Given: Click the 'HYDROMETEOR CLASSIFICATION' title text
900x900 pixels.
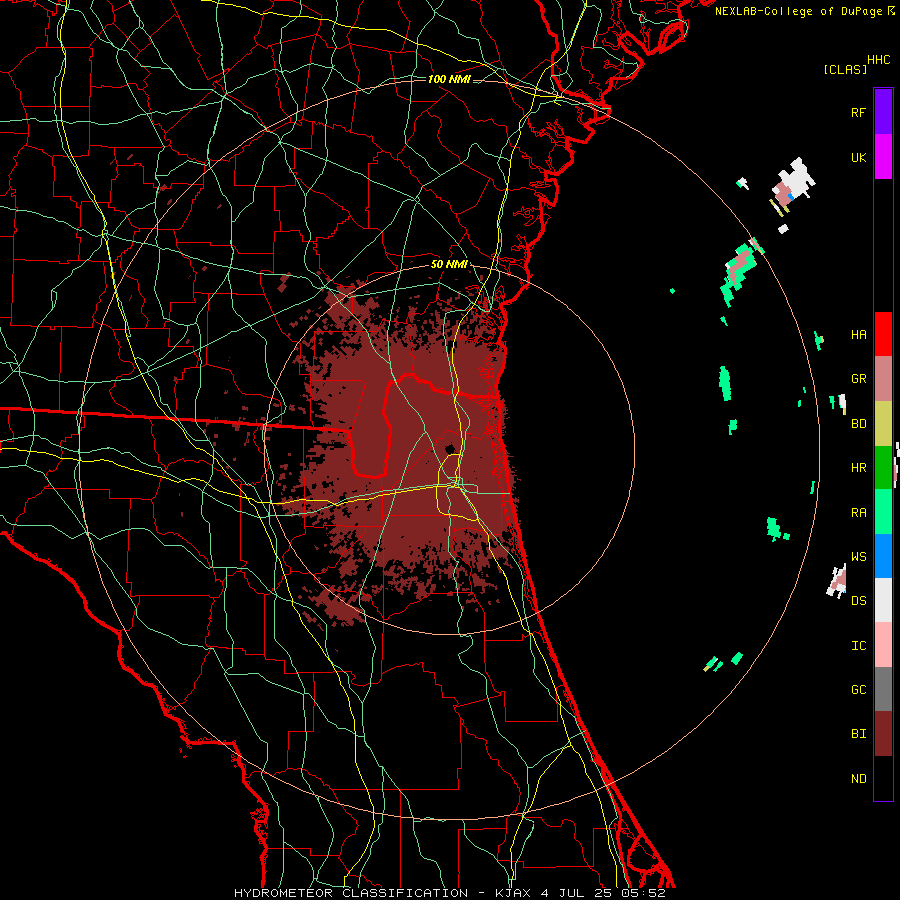Looking at the screenshot, I should (351, 893).
